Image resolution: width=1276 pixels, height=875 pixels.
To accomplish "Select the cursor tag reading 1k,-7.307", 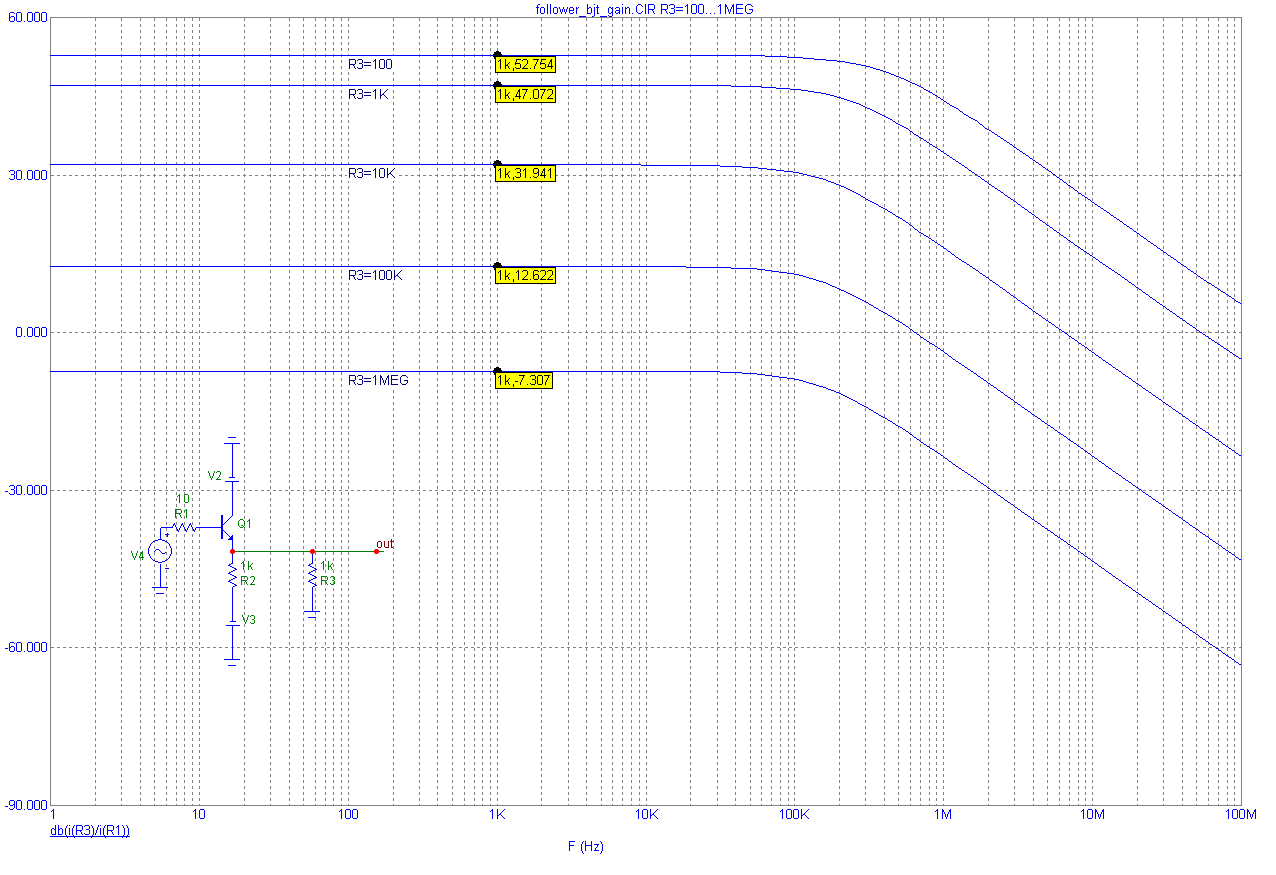I will coord(523,381).
